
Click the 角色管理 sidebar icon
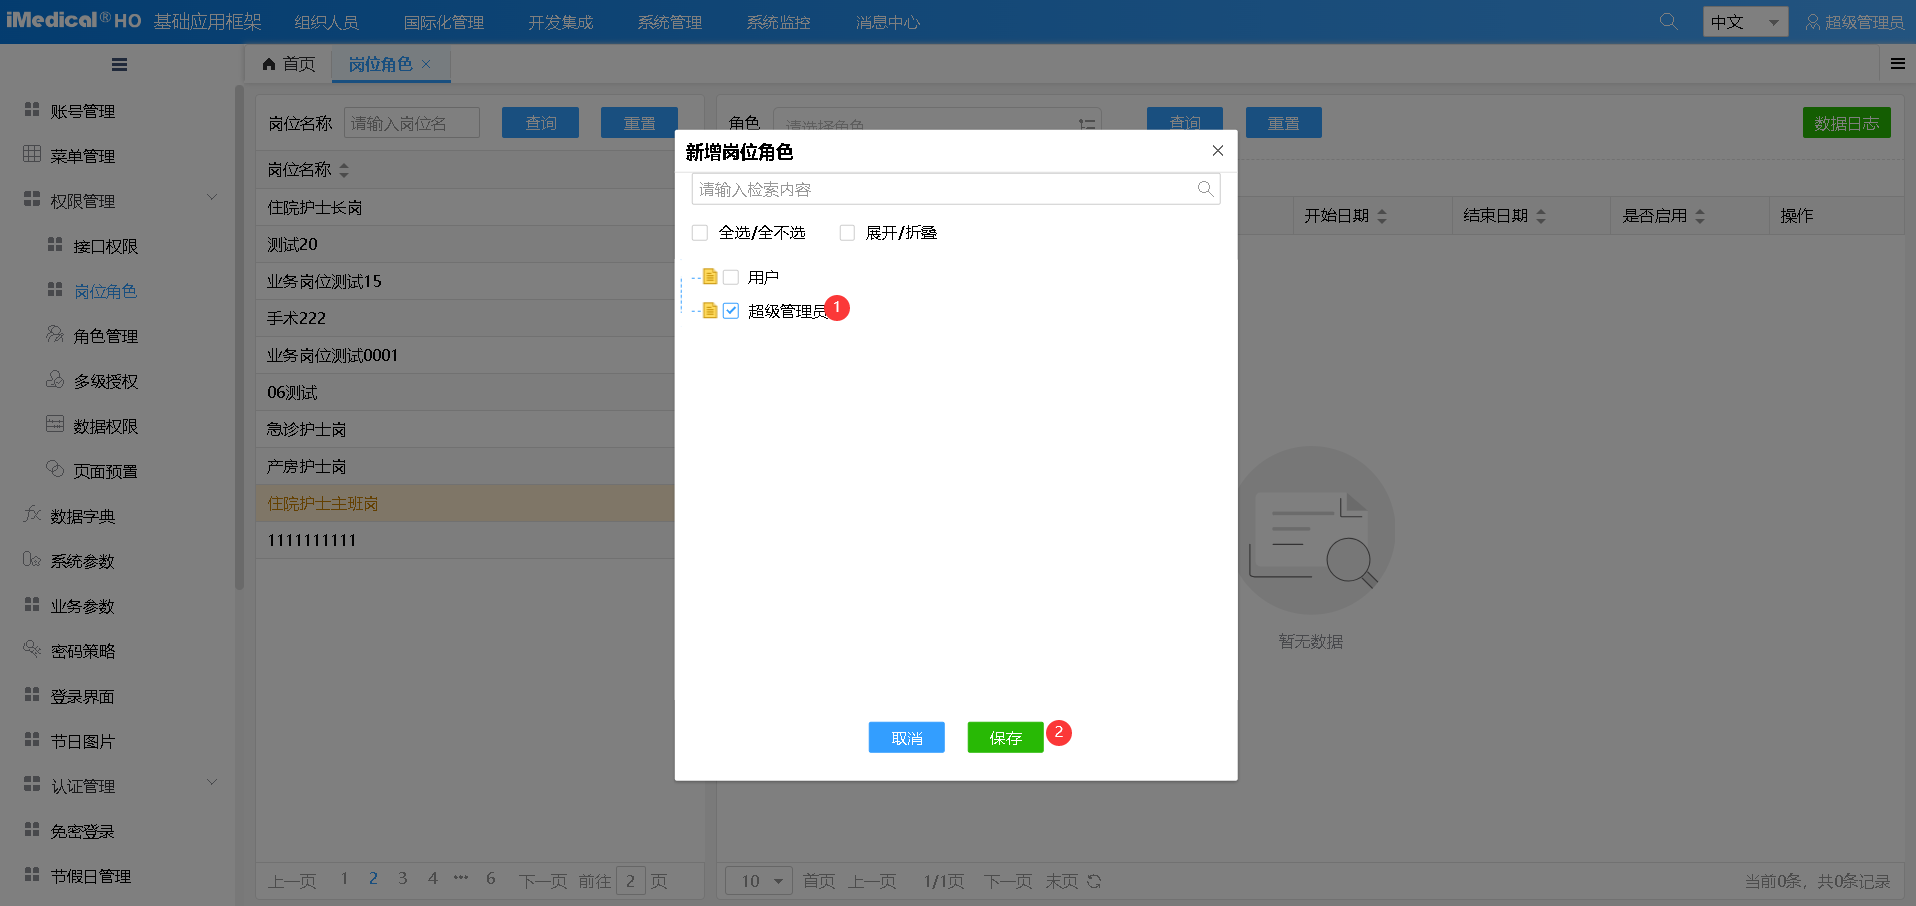tap(55, 335)
